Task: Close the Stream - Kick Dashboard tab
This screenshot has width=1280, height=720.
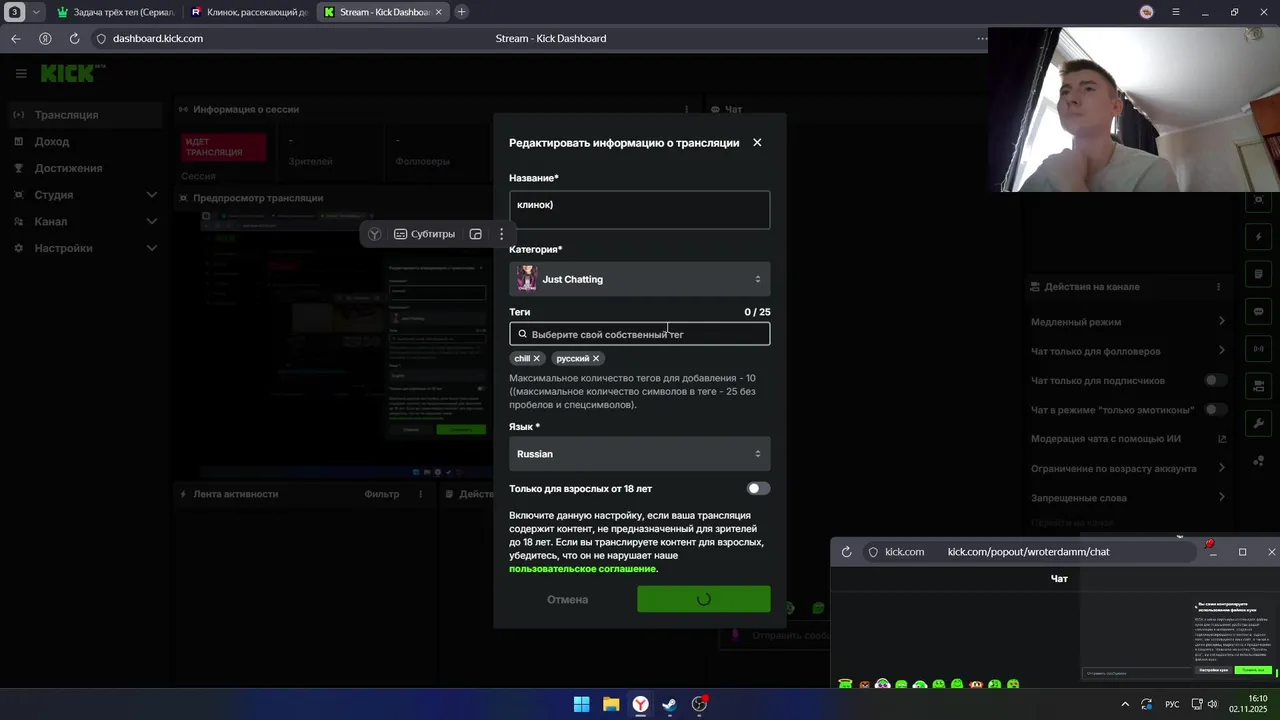Action: tap(438, 12)
